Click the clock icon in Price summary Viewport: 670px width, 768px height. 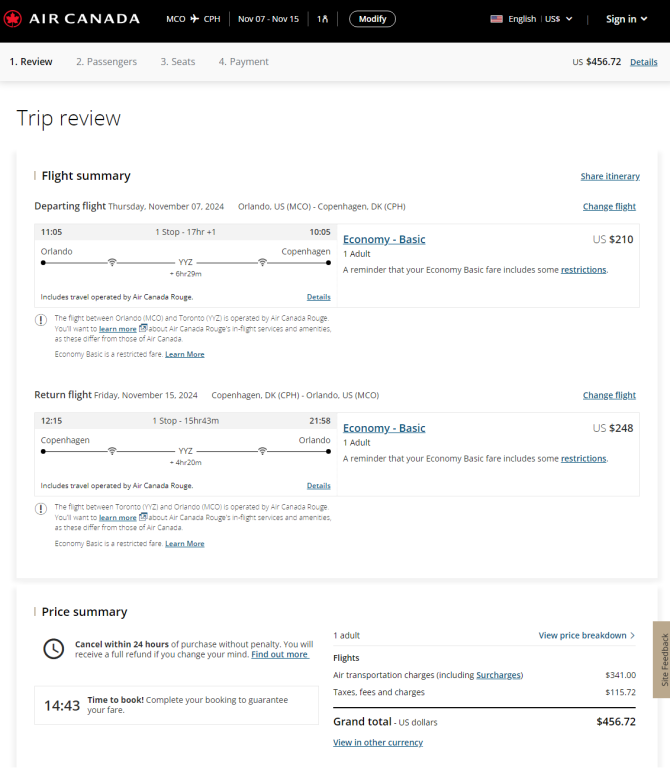click(x=54, y=649)
